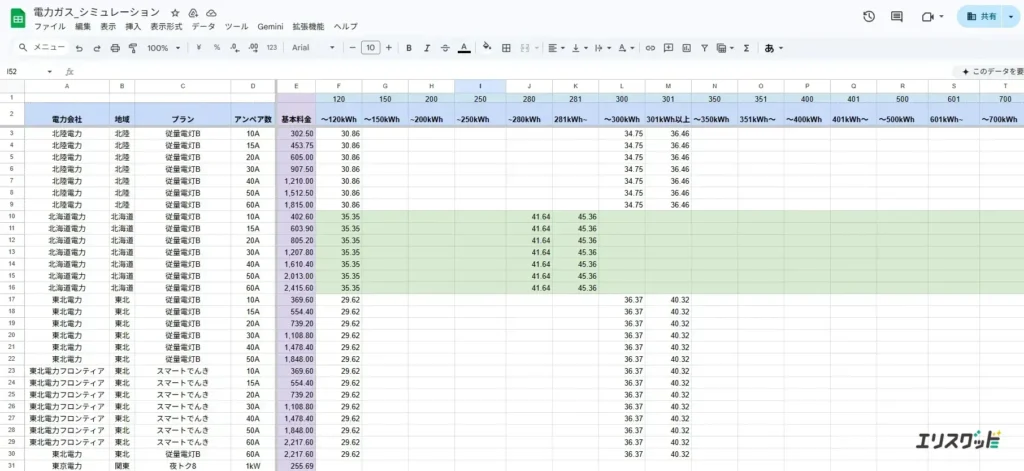Screen dimensions: 1024x471
Task: Open the 拡張機能 menu
Action: pos(308,27)
